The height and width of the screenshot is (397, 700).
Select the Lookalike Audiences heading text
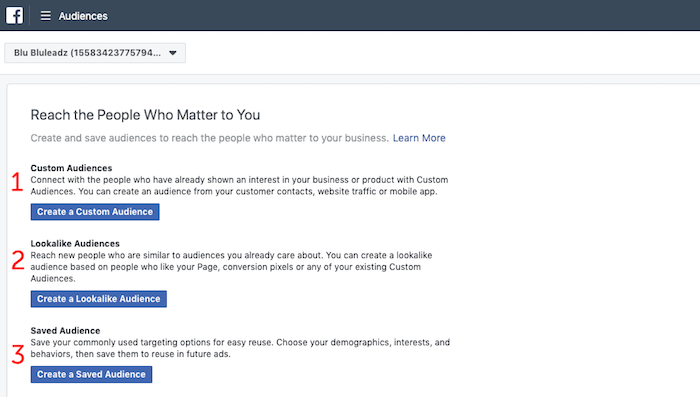point(75,243)
